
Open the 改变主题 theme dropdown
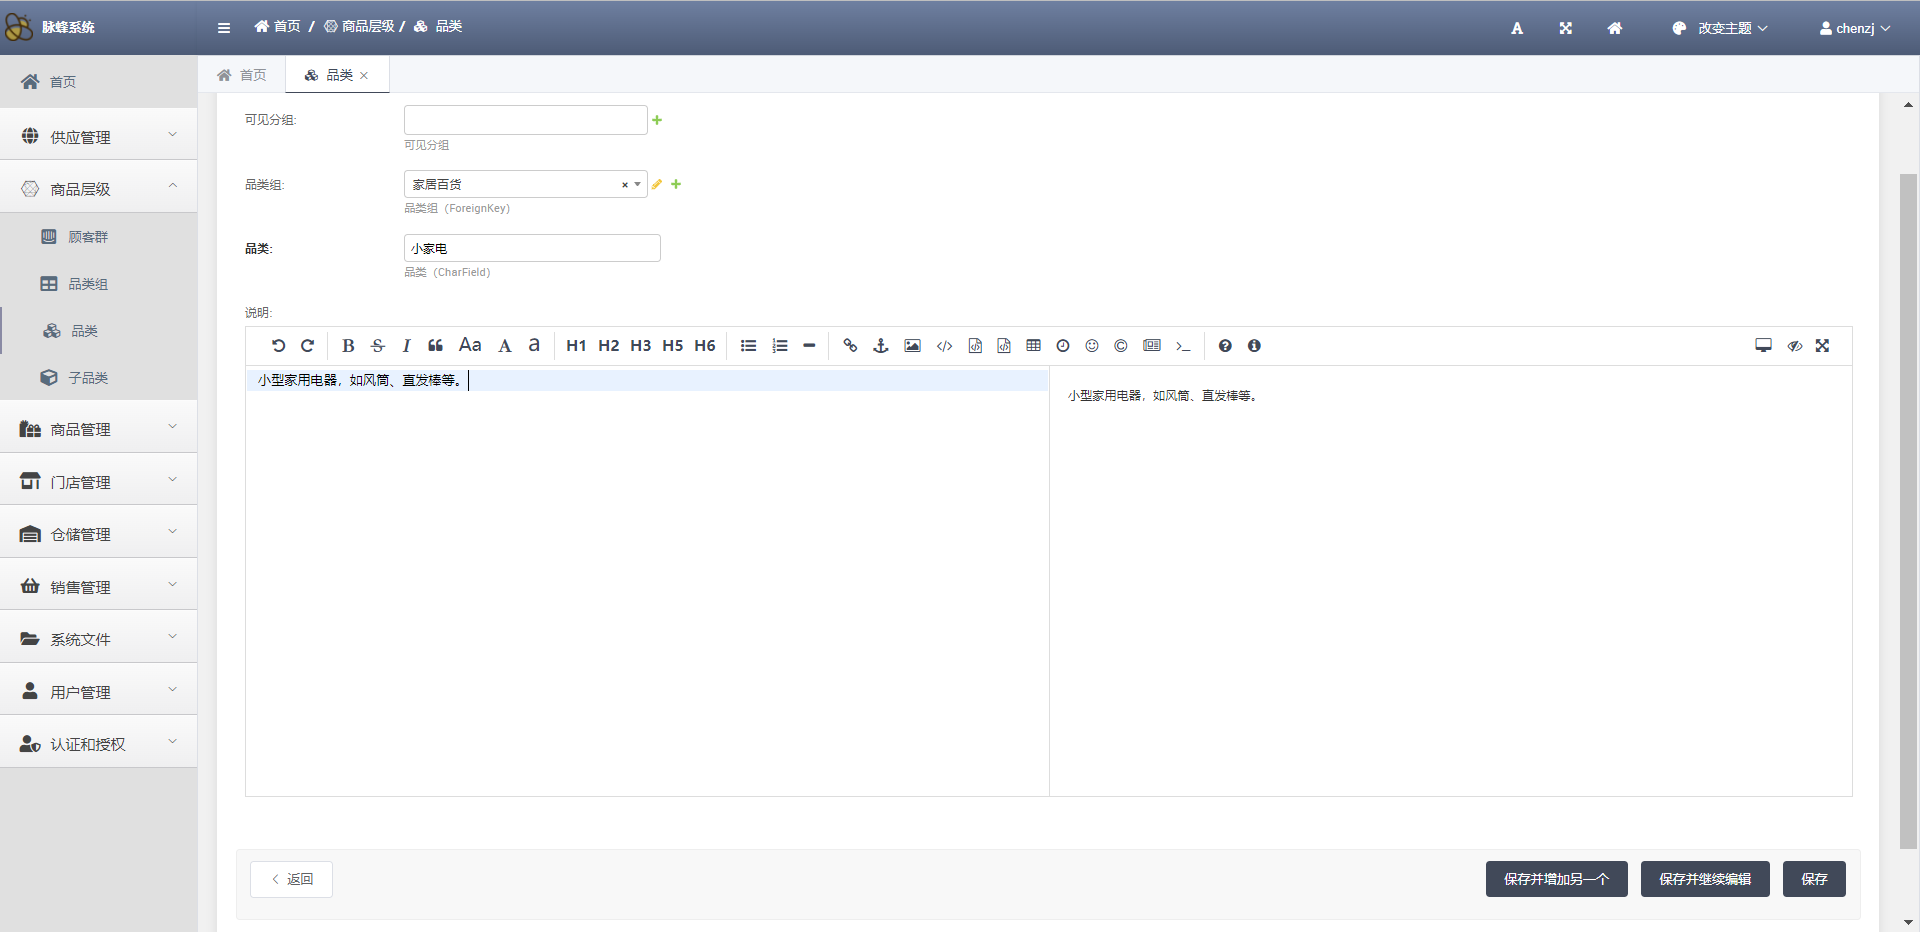1721,28
